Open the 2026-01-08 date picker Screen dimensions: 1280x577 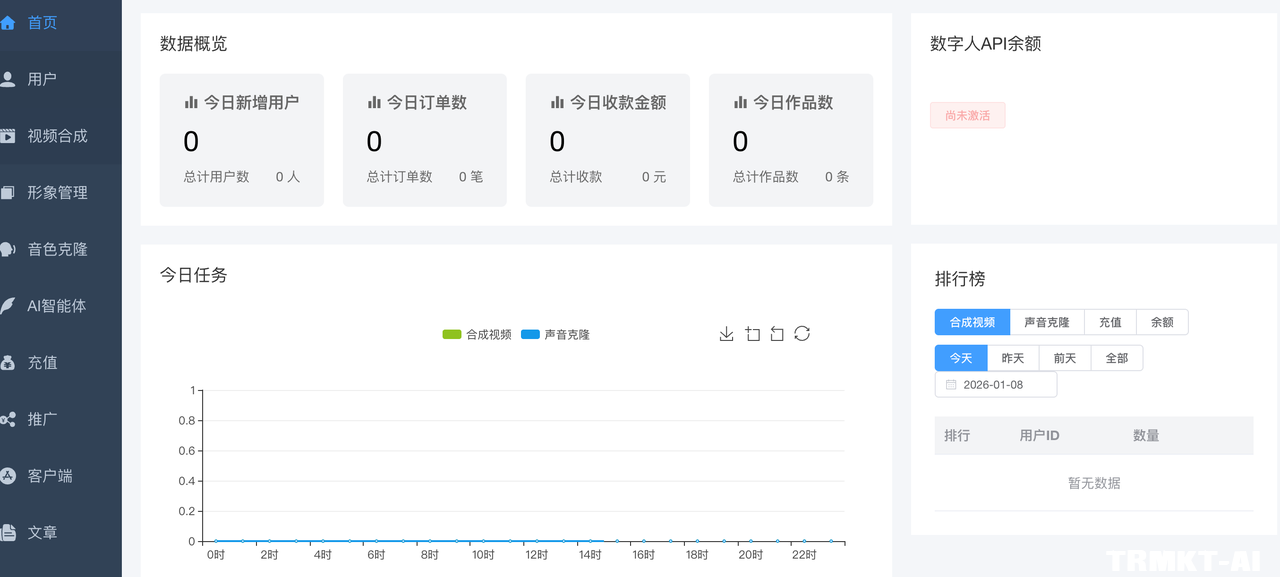996,384
